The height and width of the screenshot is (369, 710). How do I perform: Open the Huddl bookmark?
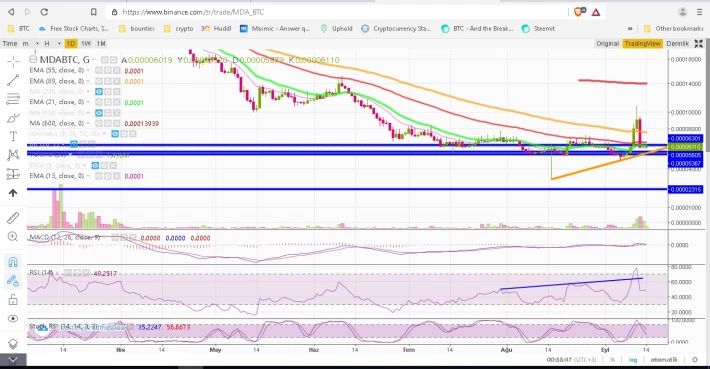tap(216, 29)
